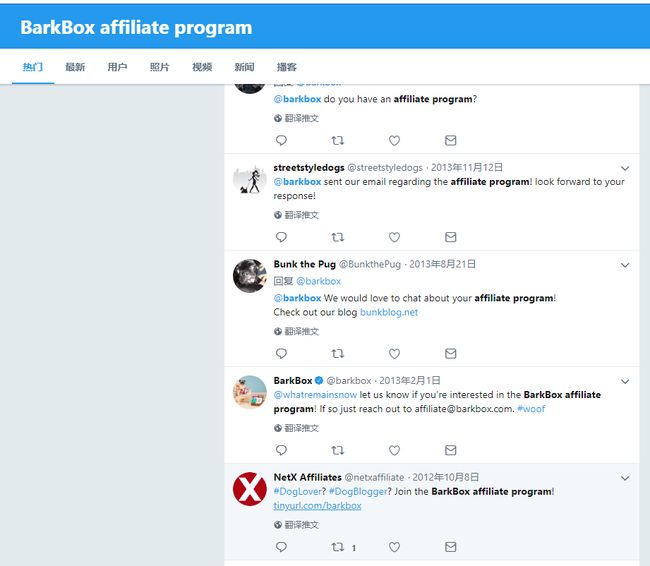Viewport: 650px width, 566px height.
Task: Open NetX Affiliates red X avatar
Action: (x=250, y=489)
